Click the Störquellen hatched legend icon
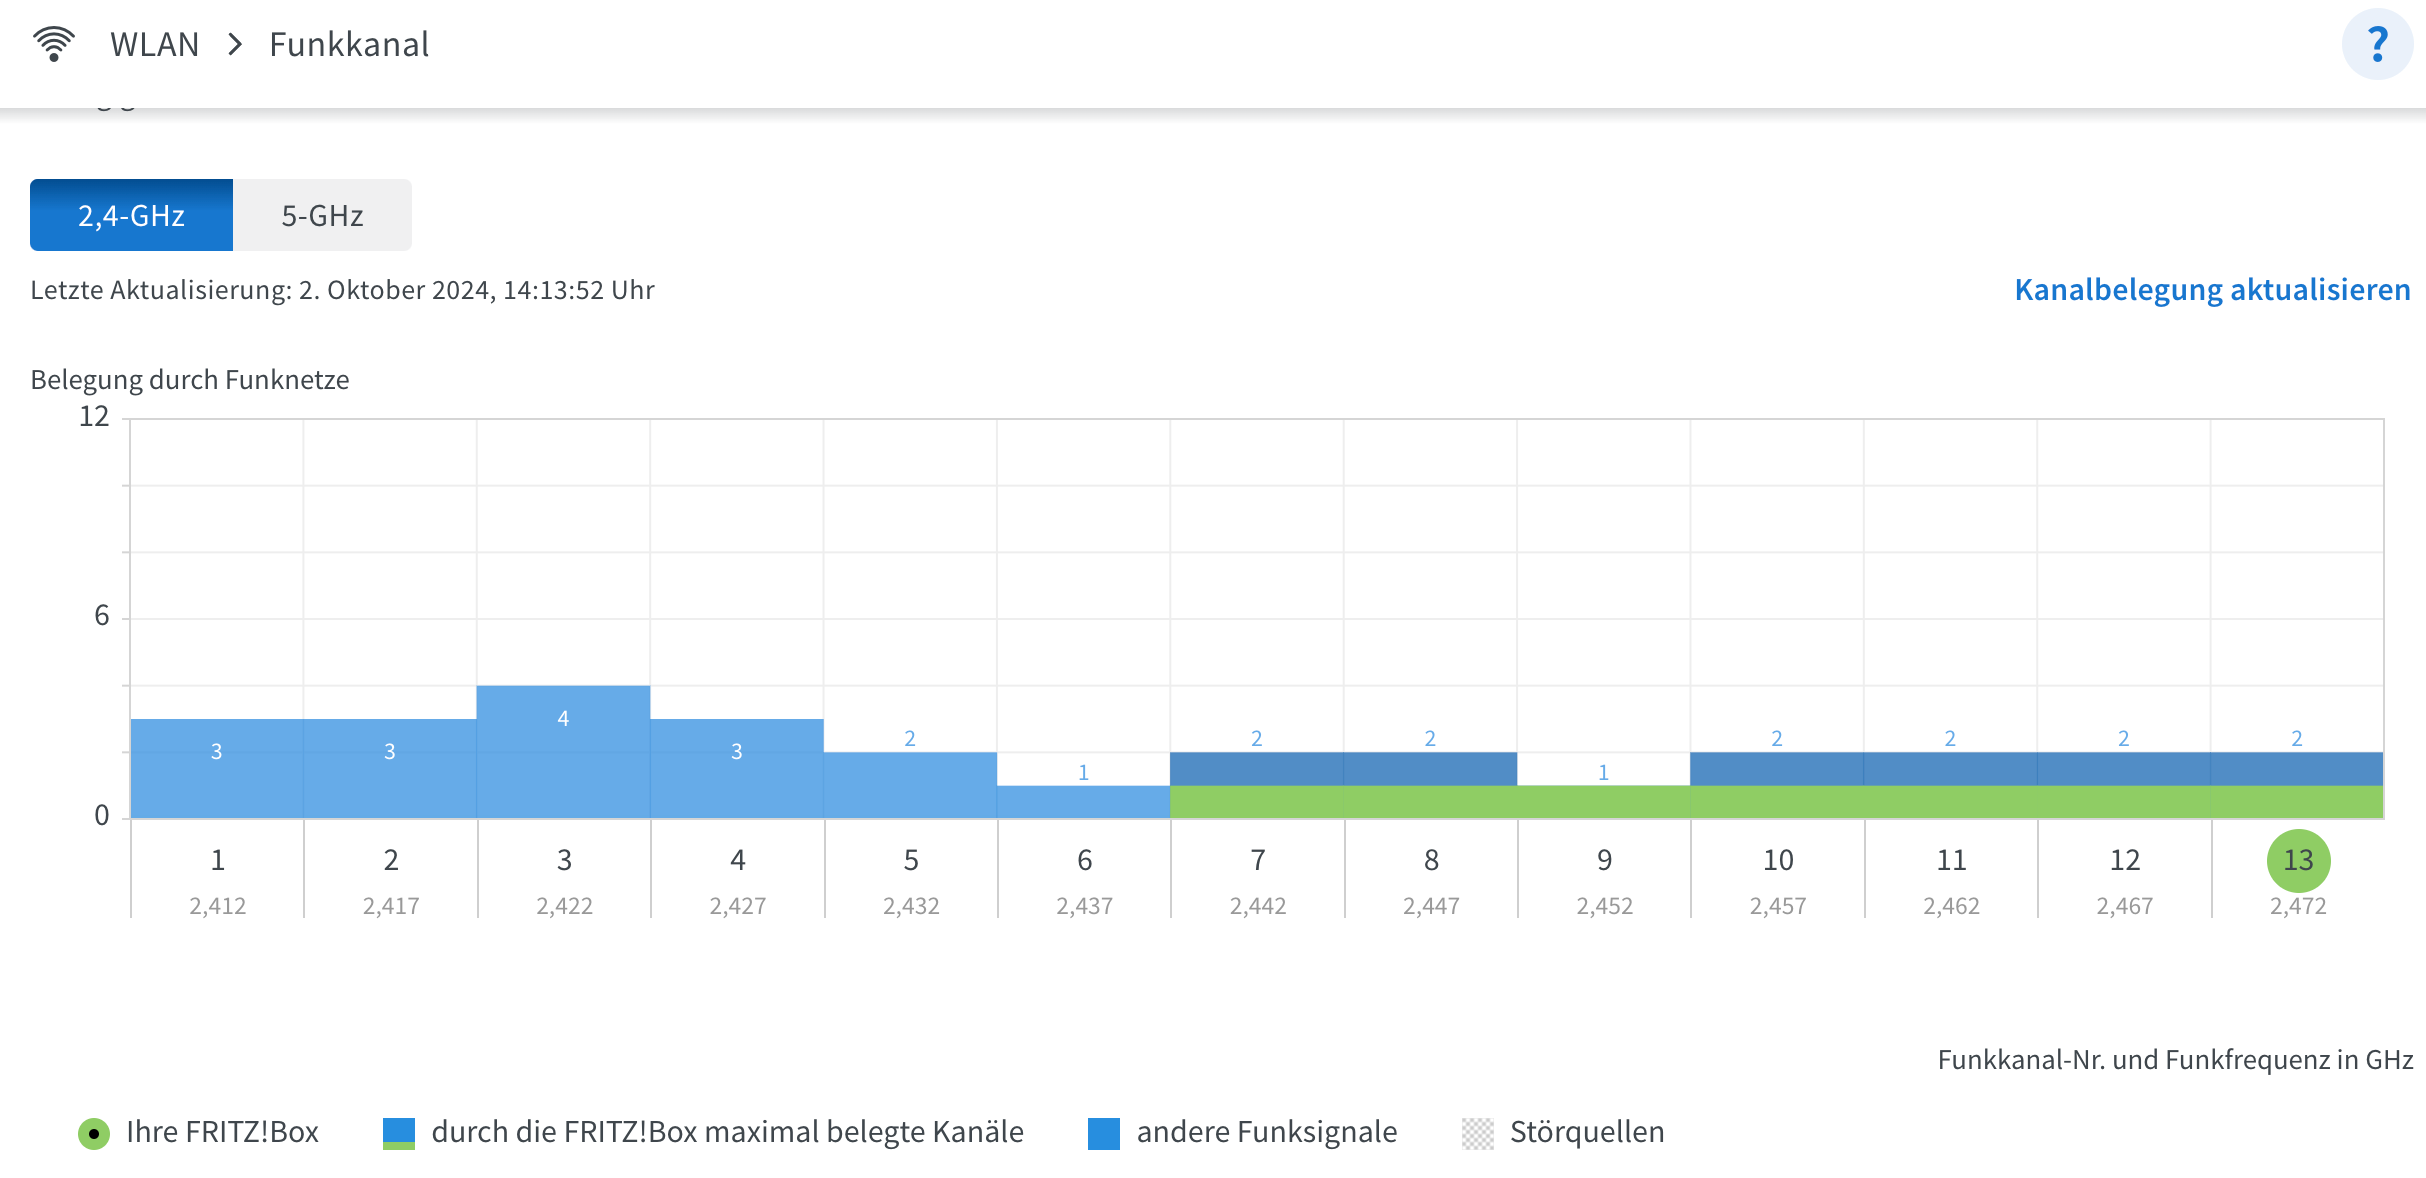Image resolution: width=2426 pixels, height=1178 pixels. point(1477,1133)
